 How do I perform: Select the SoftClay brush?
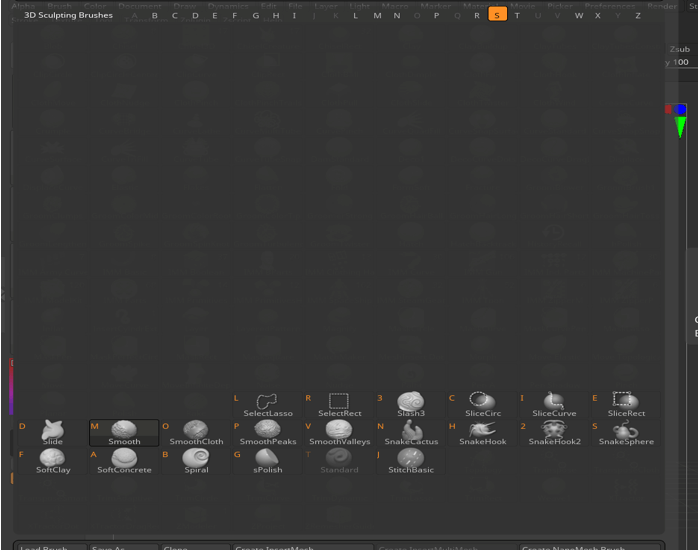coord(53,461)
